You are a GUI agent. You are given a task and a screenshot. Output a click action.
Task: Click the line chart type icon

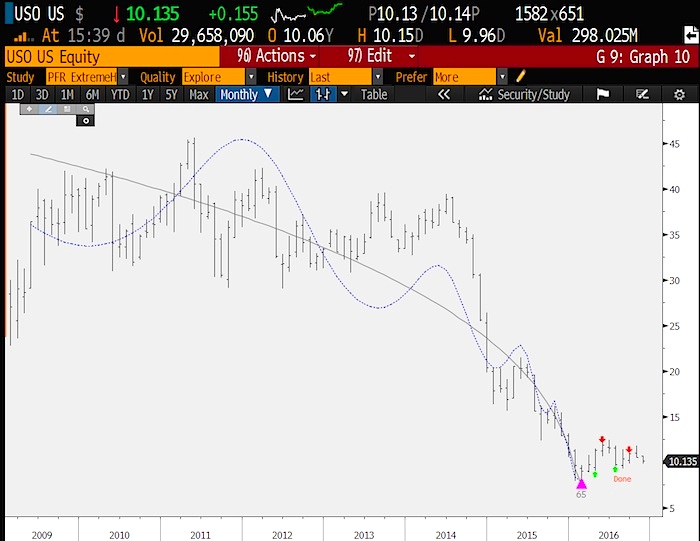[296, 94]
